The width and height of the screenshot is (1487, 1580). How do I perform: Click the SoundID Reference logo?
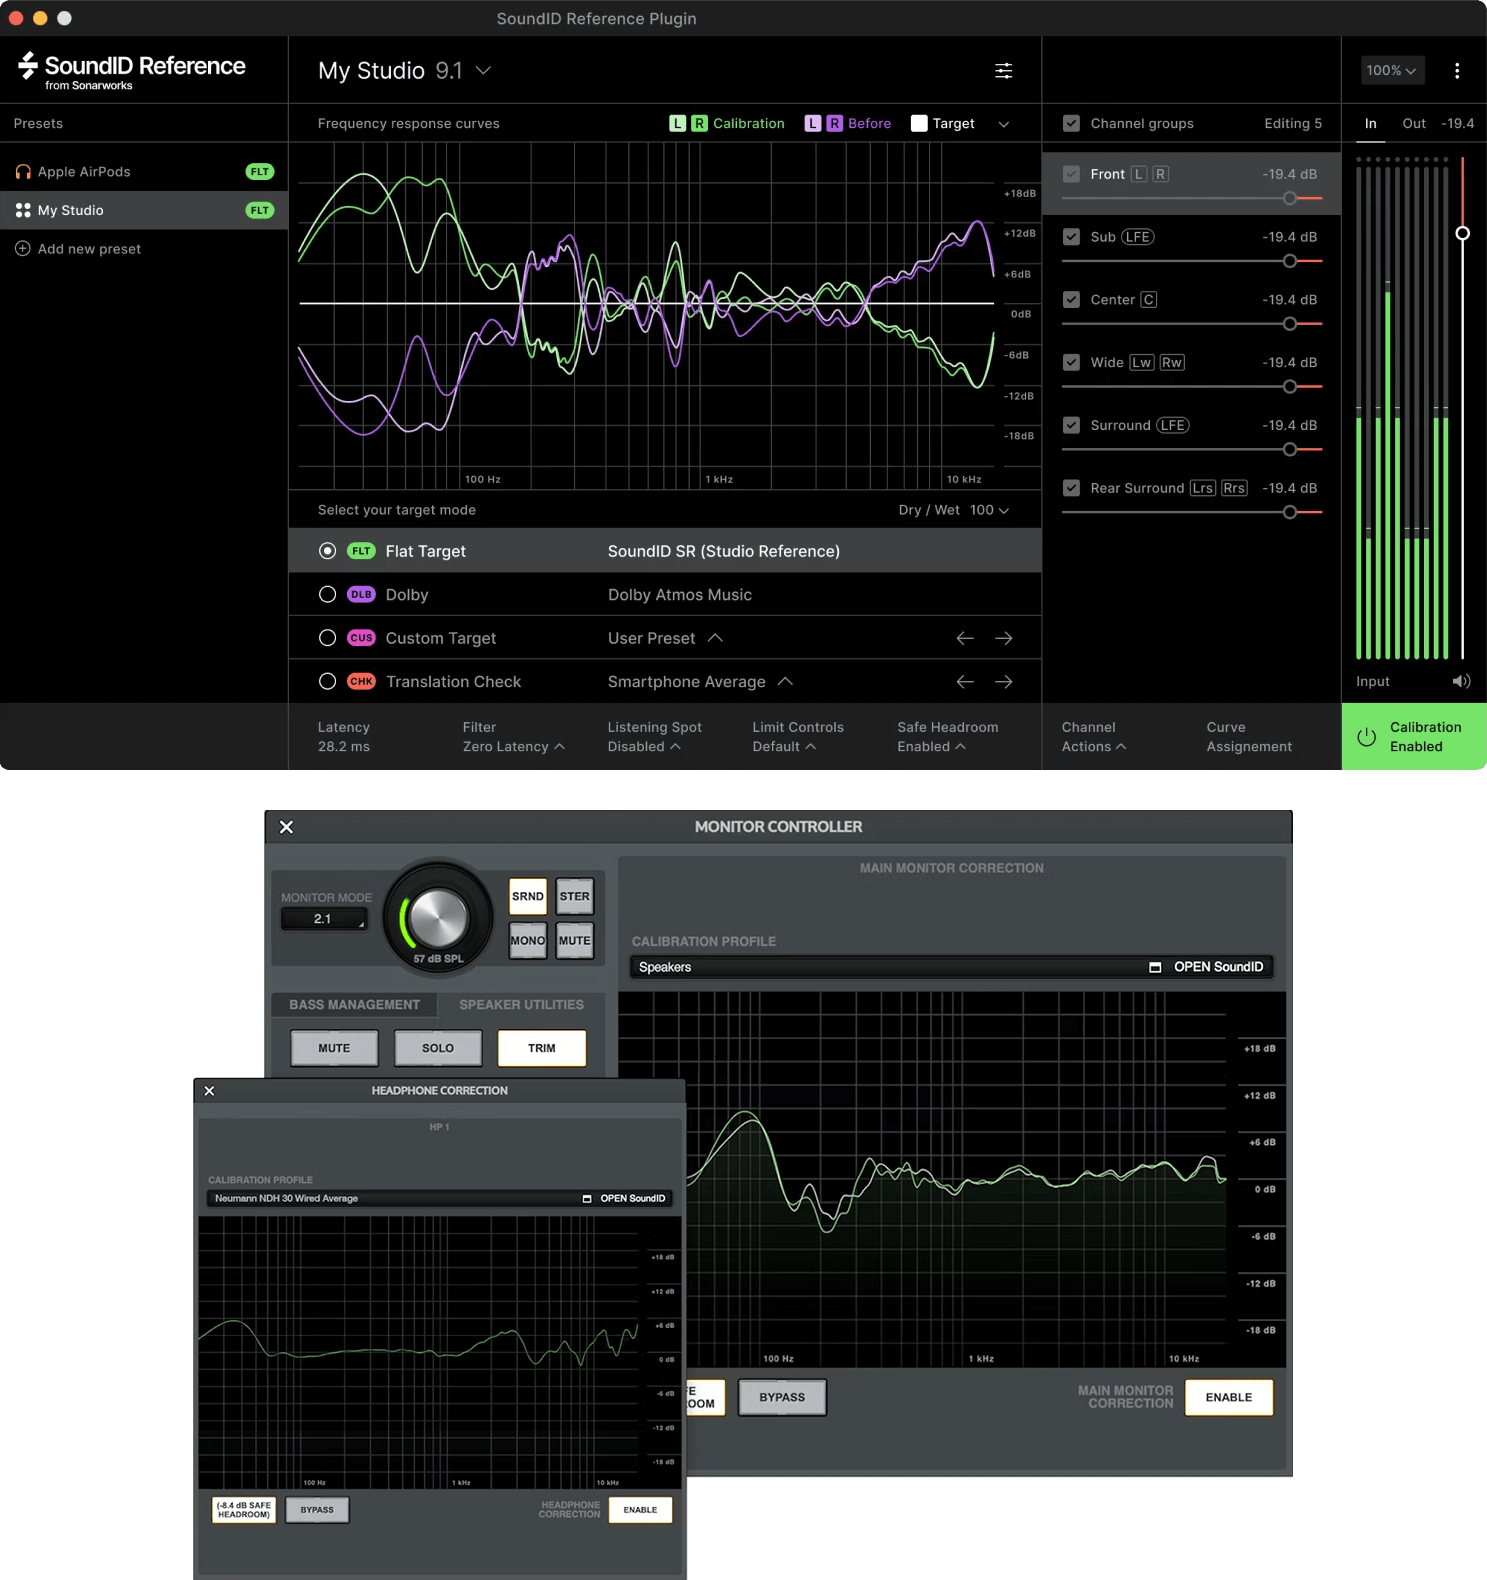point(131,70)
